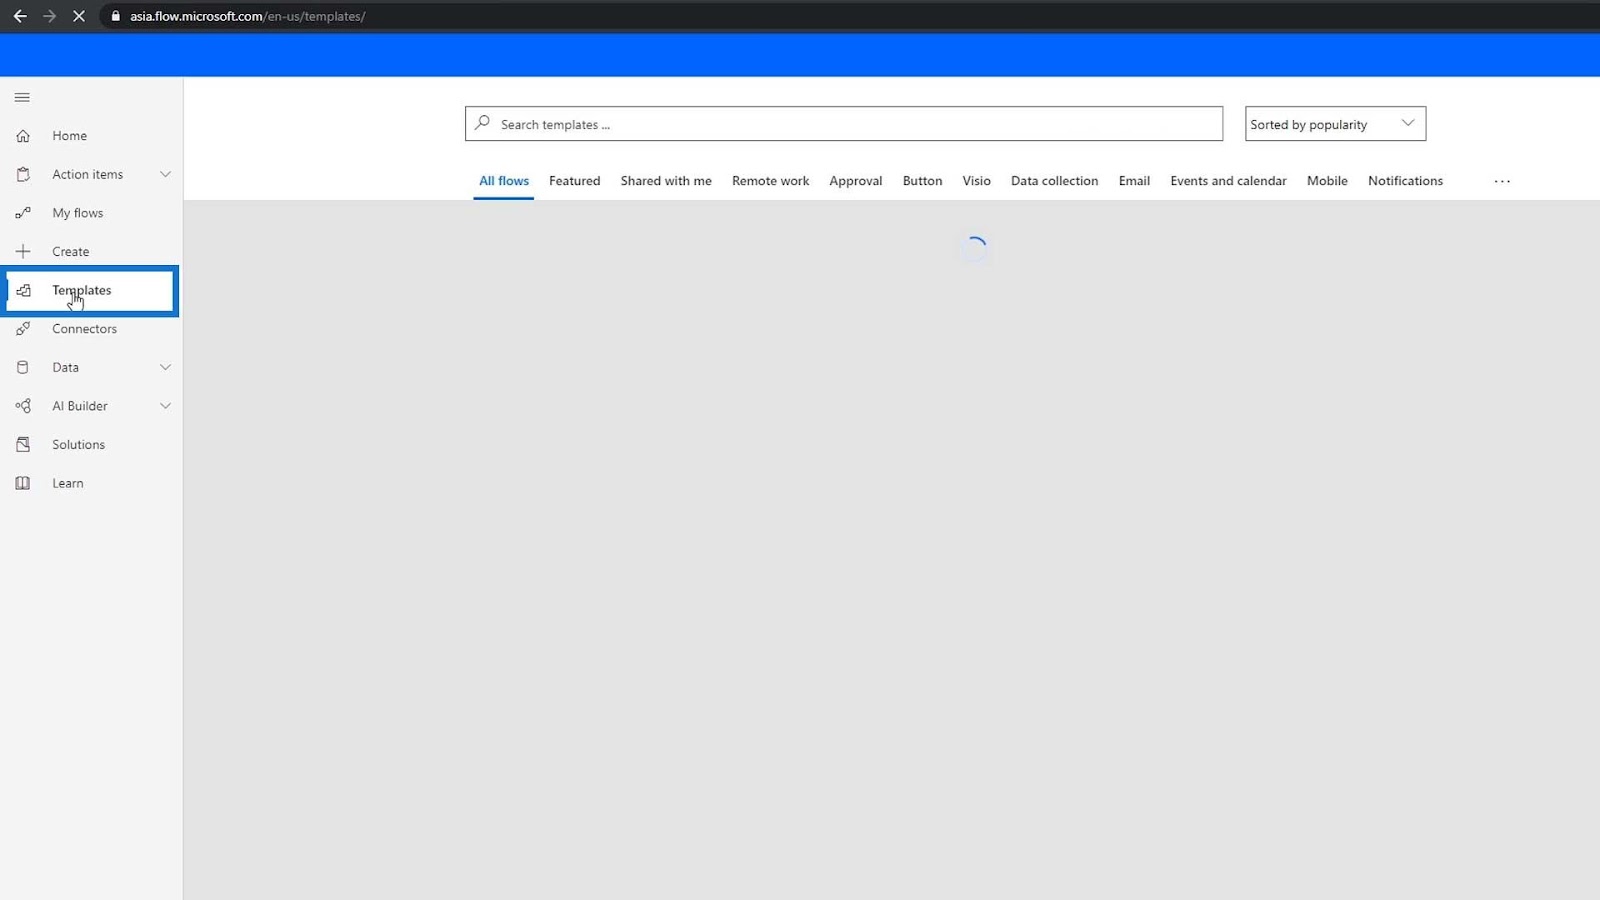Click the Action items label

point(88,174)
